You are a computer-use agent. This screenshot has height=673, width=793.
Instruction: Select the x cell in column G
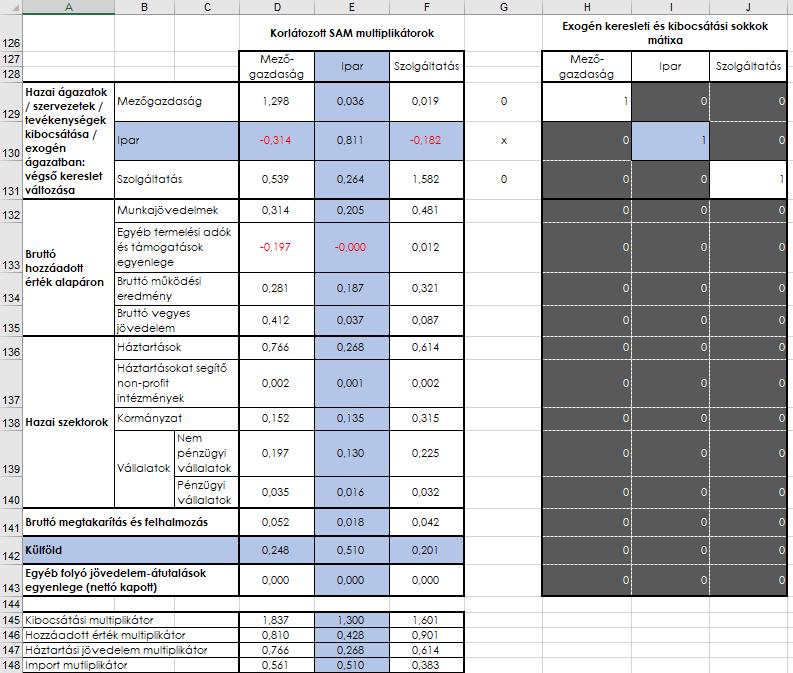tap(503, 141)
